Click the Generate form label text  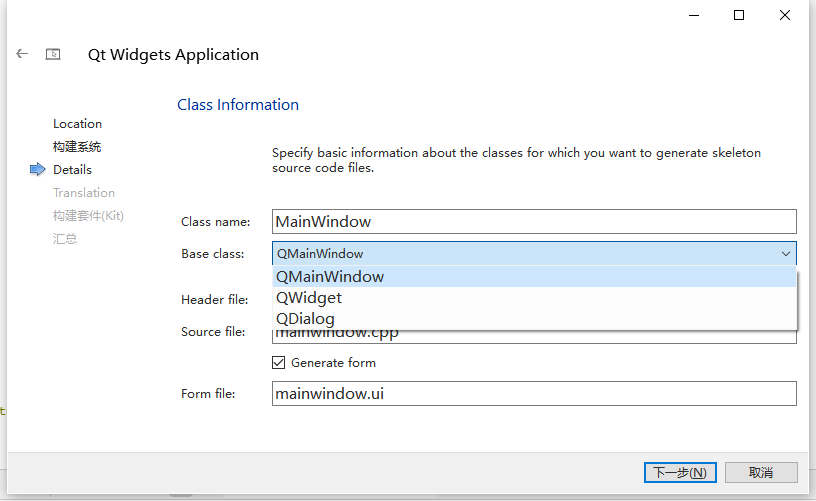(333, 363)
